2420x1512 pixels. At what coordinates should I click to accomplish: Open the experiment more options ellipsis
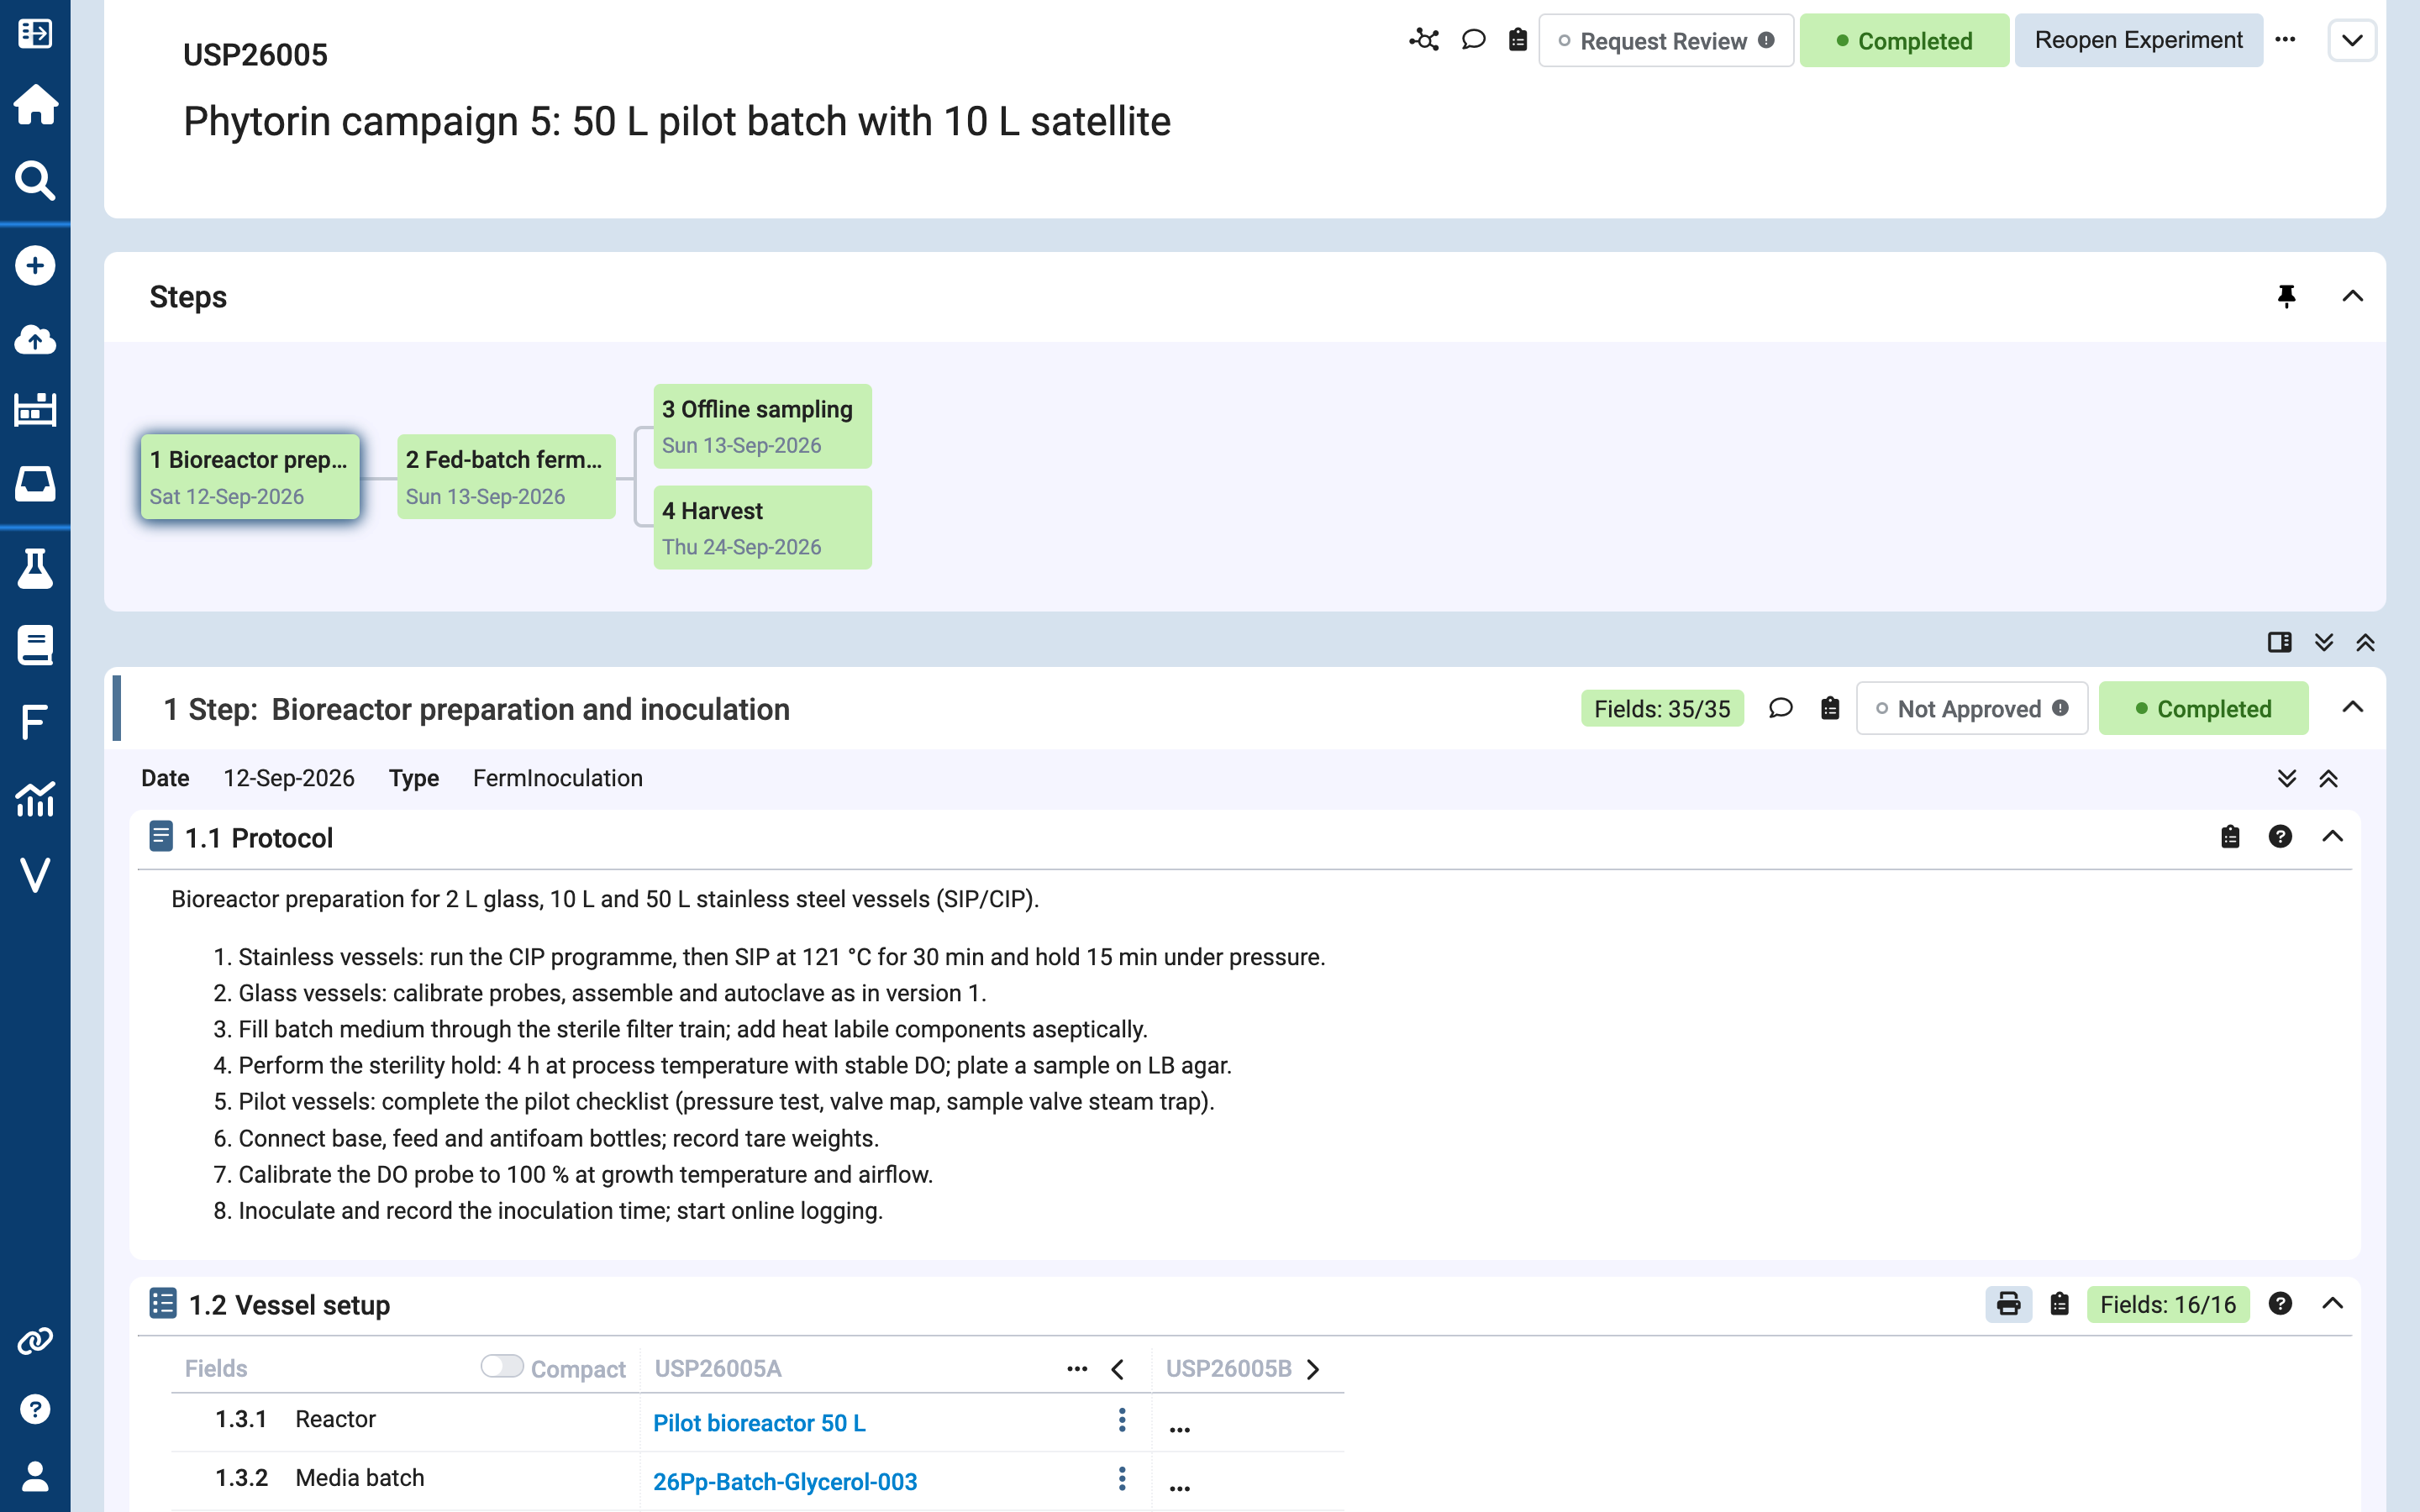tap(2285, 40)
